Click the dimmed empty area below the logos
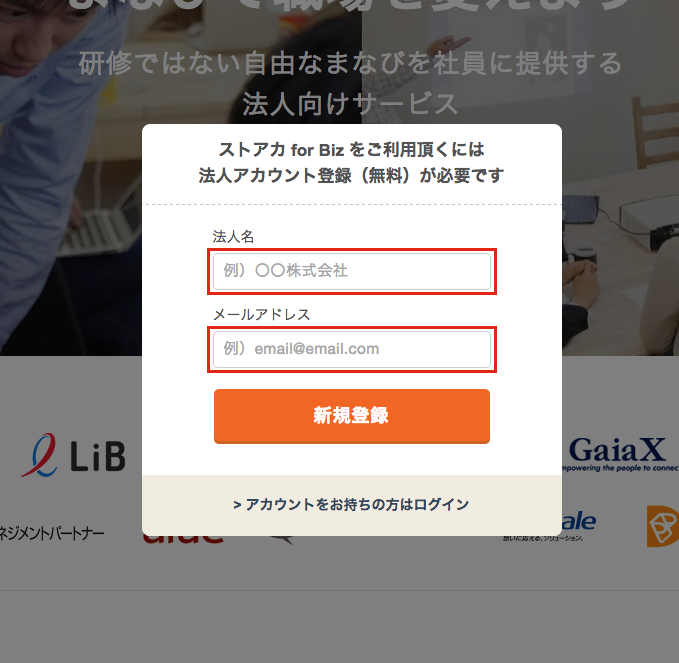This screenshot has width=679, height=663. click(340, 626)
